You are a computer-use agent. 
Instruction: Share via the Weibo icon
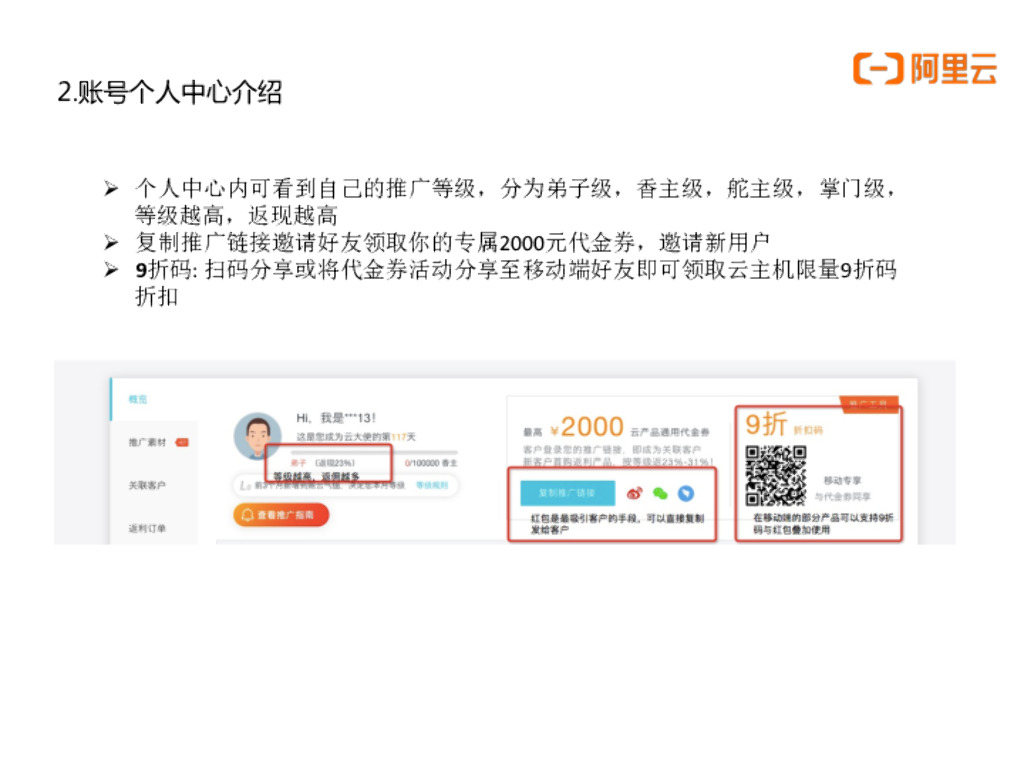[634, 493]
